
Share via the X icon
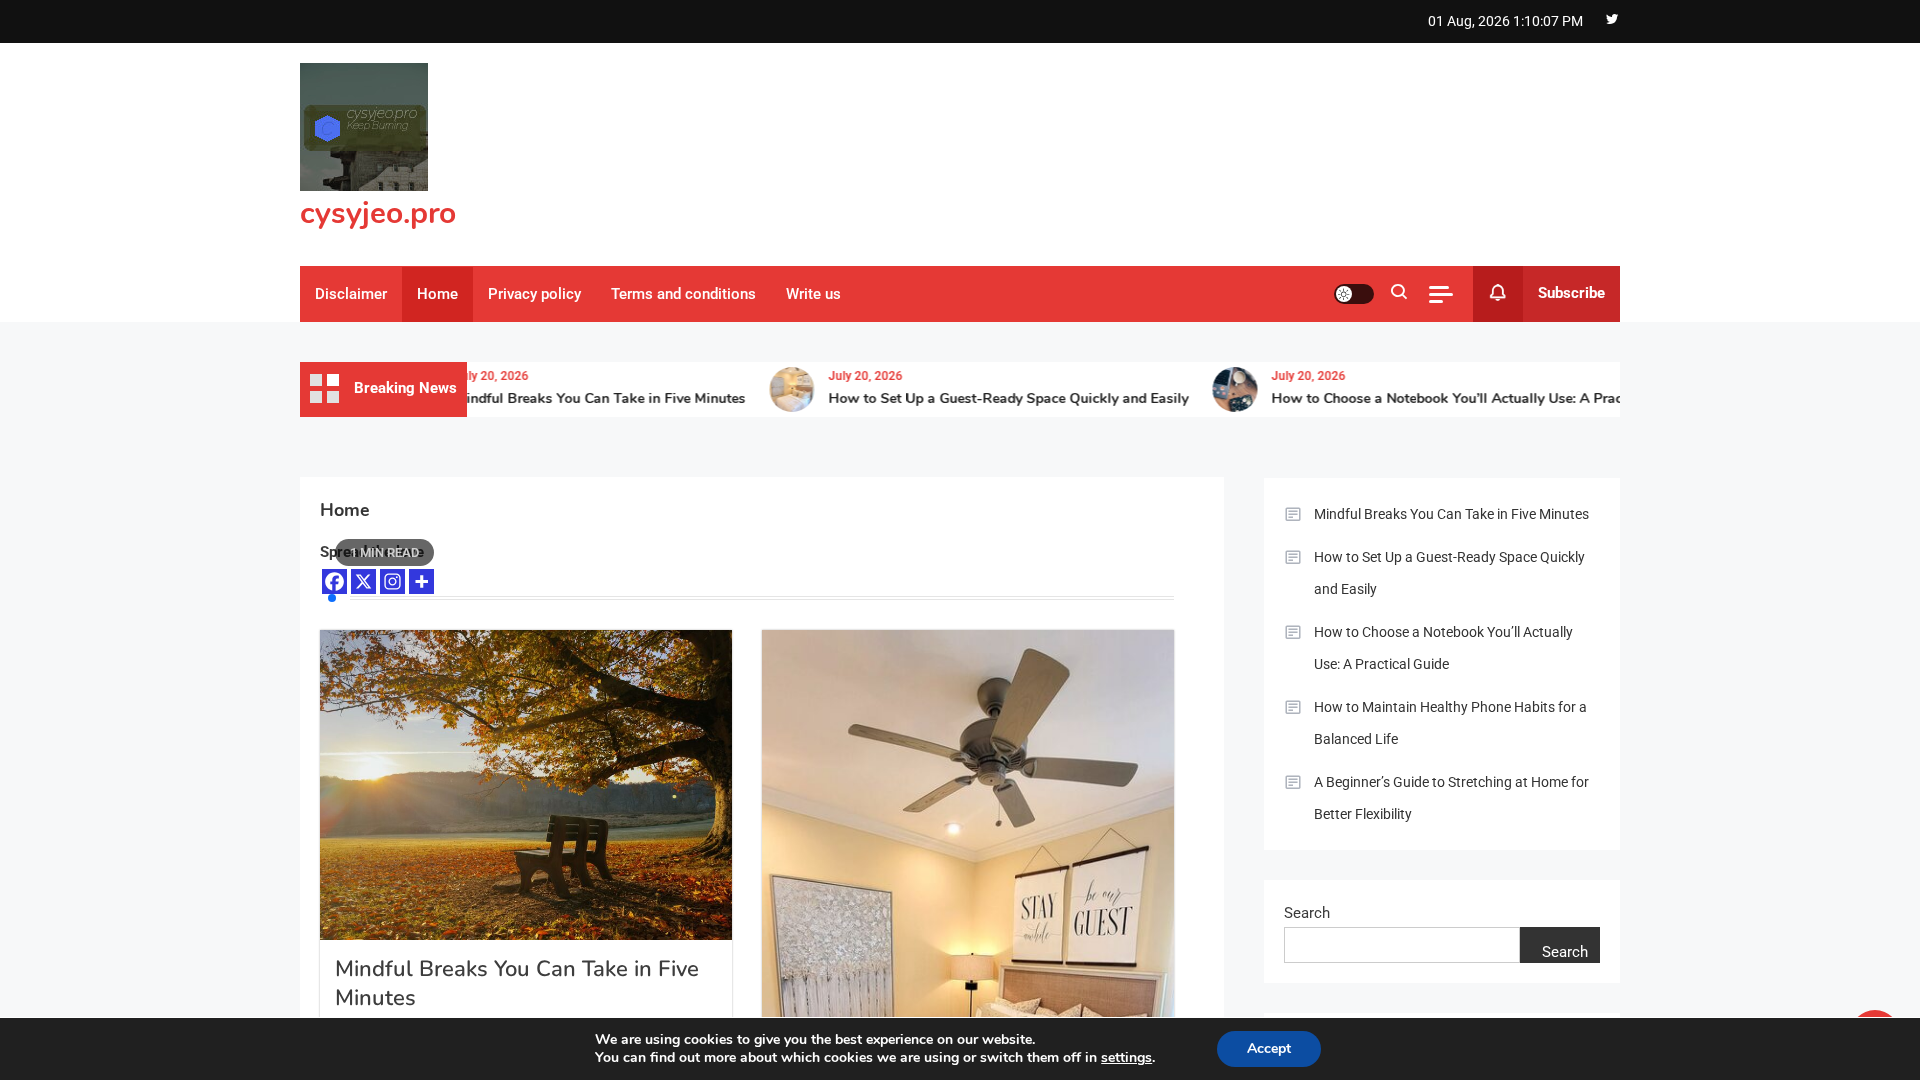363,582
